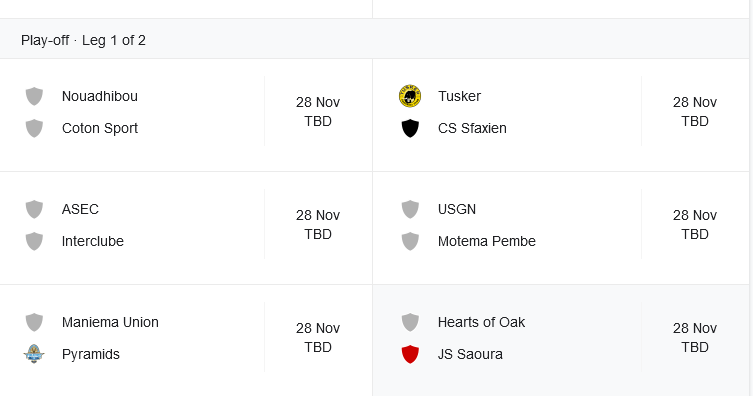Click the grey shield beside Motema Pembe

(410, 241)
